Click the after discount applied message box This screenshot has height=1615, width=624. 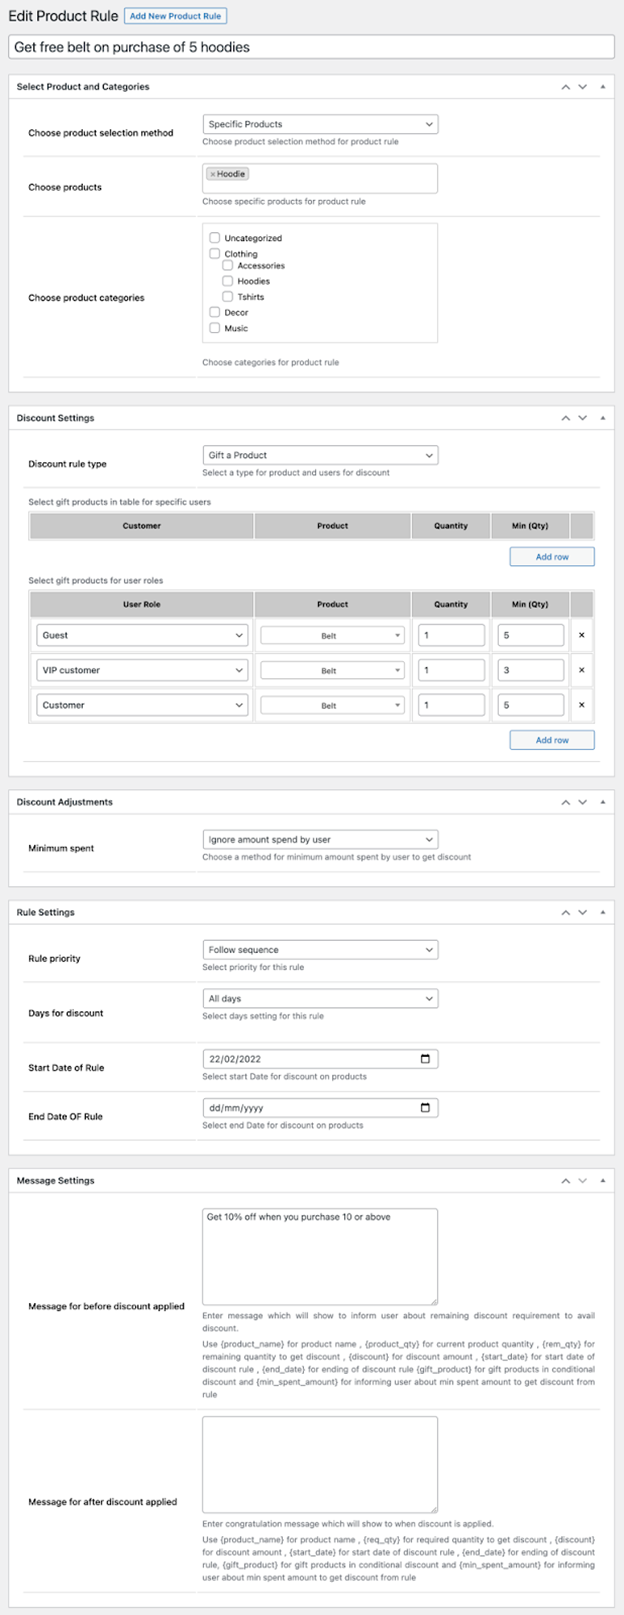click(320, 1464)
